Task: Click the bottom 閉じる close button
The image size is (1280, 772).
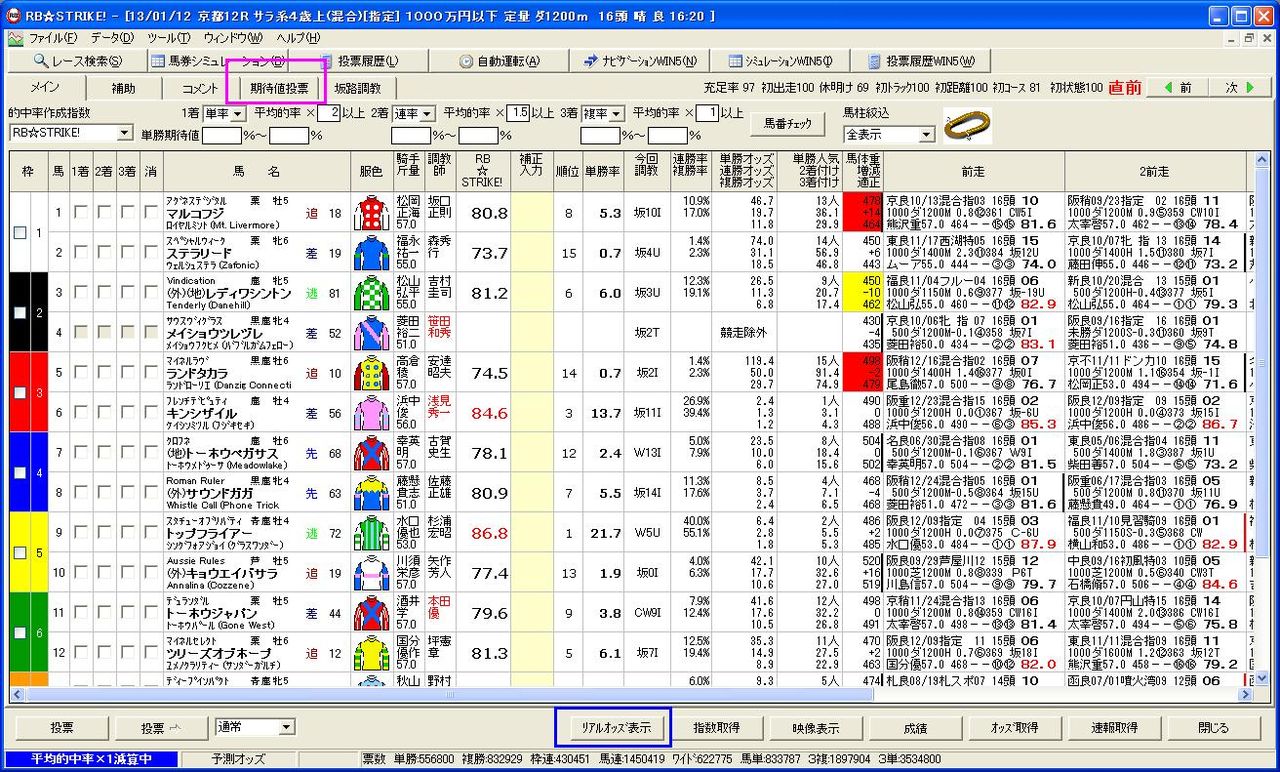Action: [x=1213, y=727]
